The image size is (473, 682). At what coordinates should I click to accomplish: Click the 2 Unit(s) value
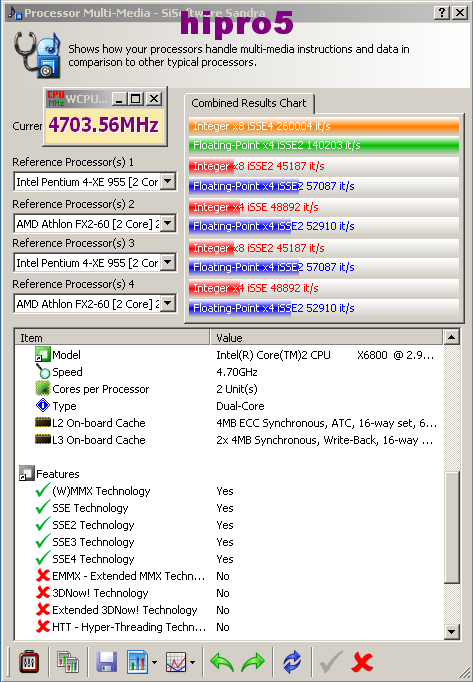[237, 389]
